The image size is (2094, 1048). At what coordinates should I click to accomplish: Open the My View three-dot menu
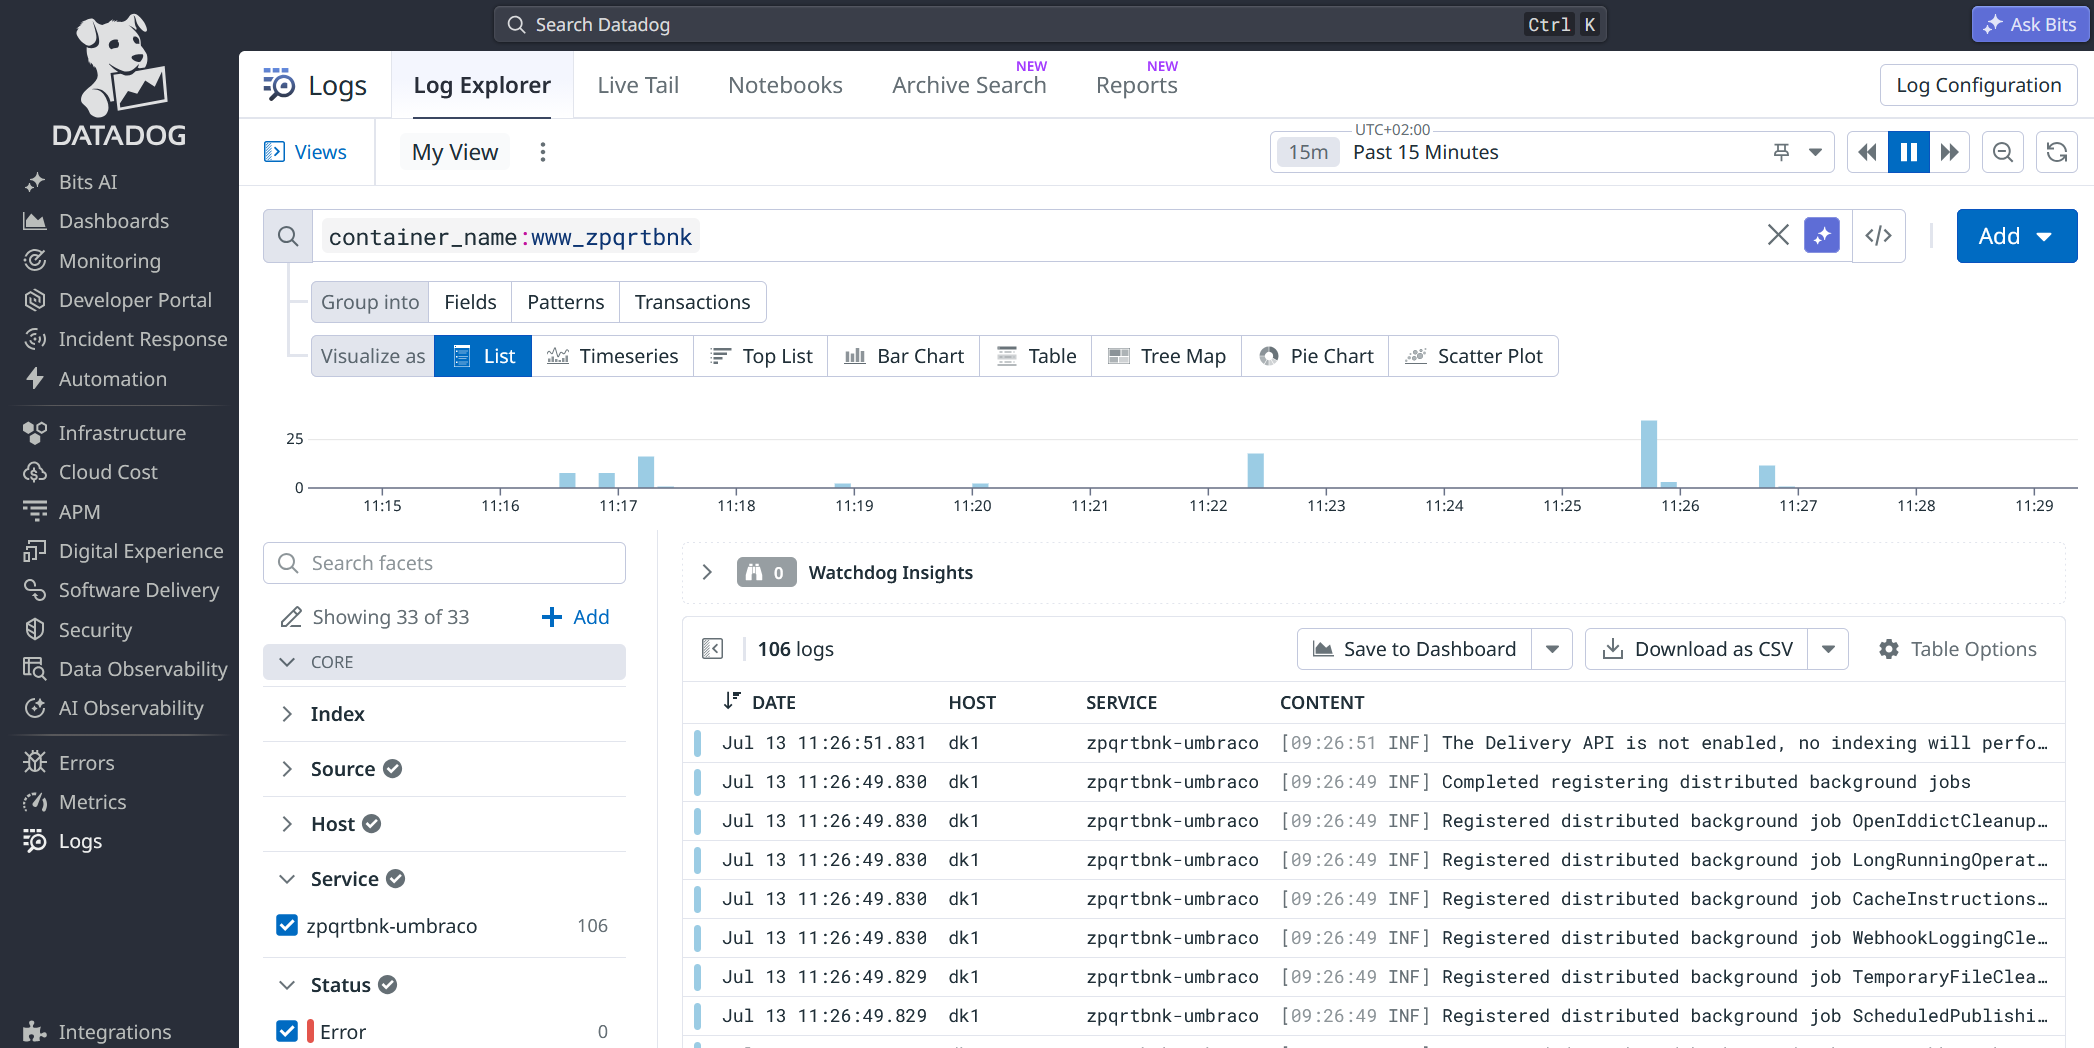543,152
